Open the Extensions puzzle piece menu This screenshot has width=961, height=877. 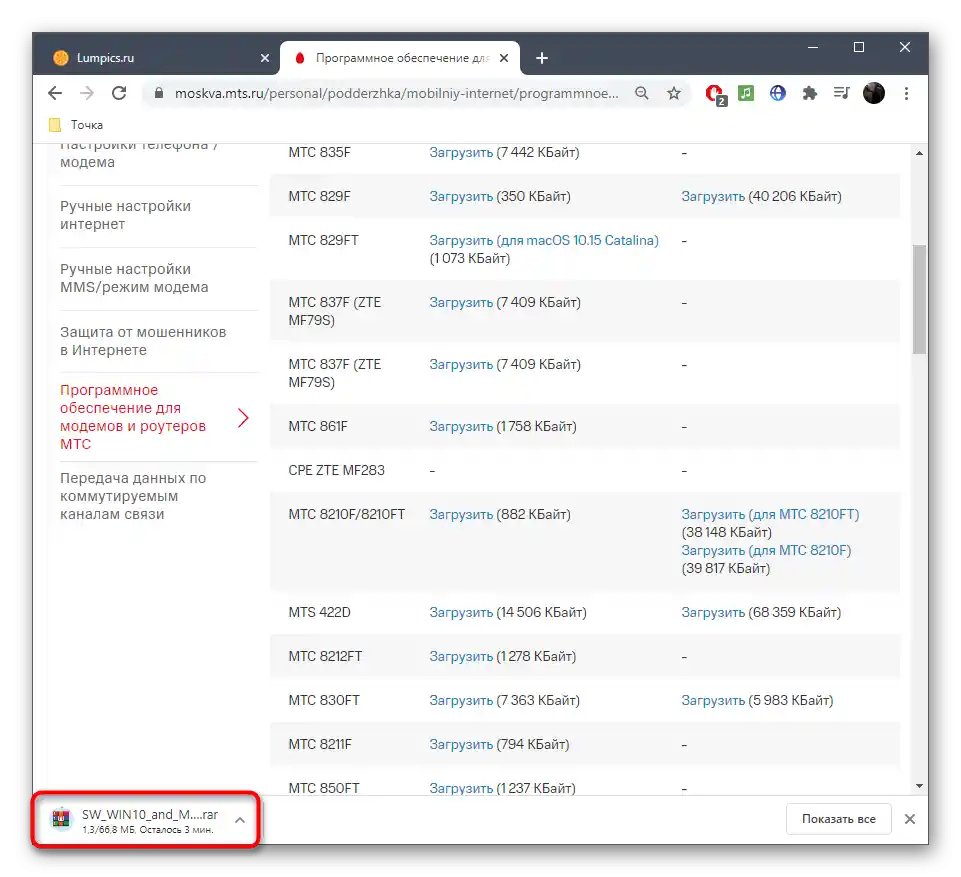tap(810, 93)
